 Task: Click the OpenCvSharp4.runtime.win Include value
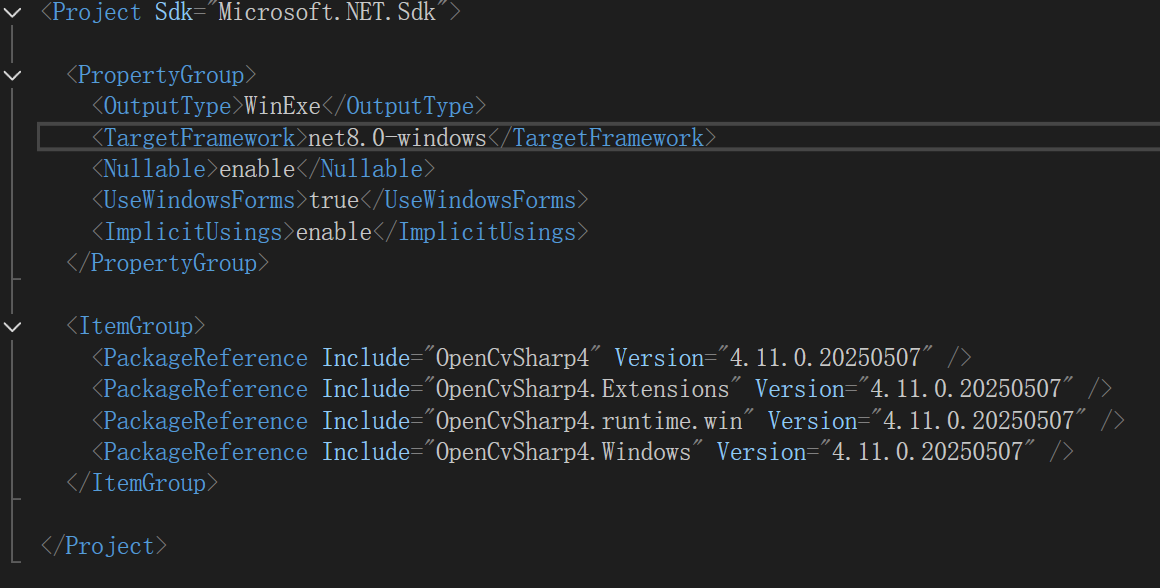(x=589, y=421)
